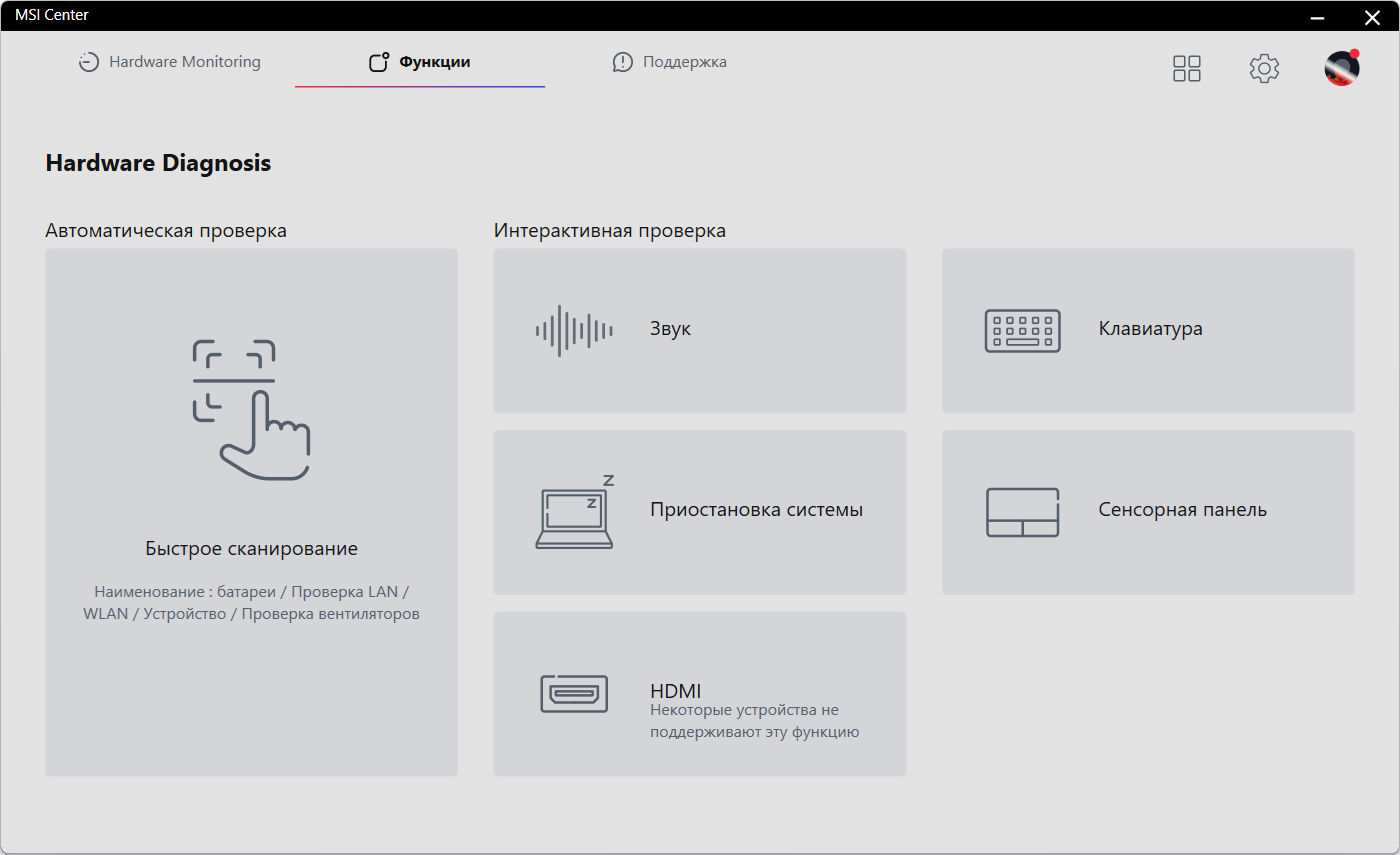1400x855 pixels.
Task: Open the Звук test card
Action: pos(700,331)
